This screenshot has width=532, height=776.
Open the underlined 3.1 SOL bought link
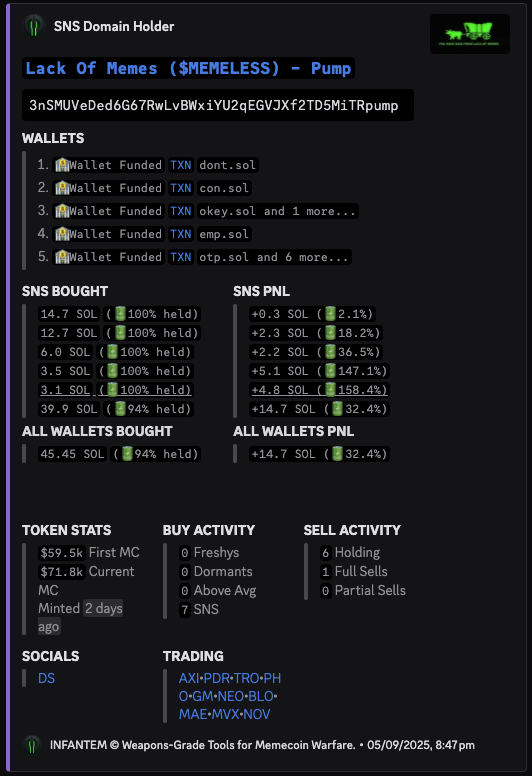[x=65, y=390]
